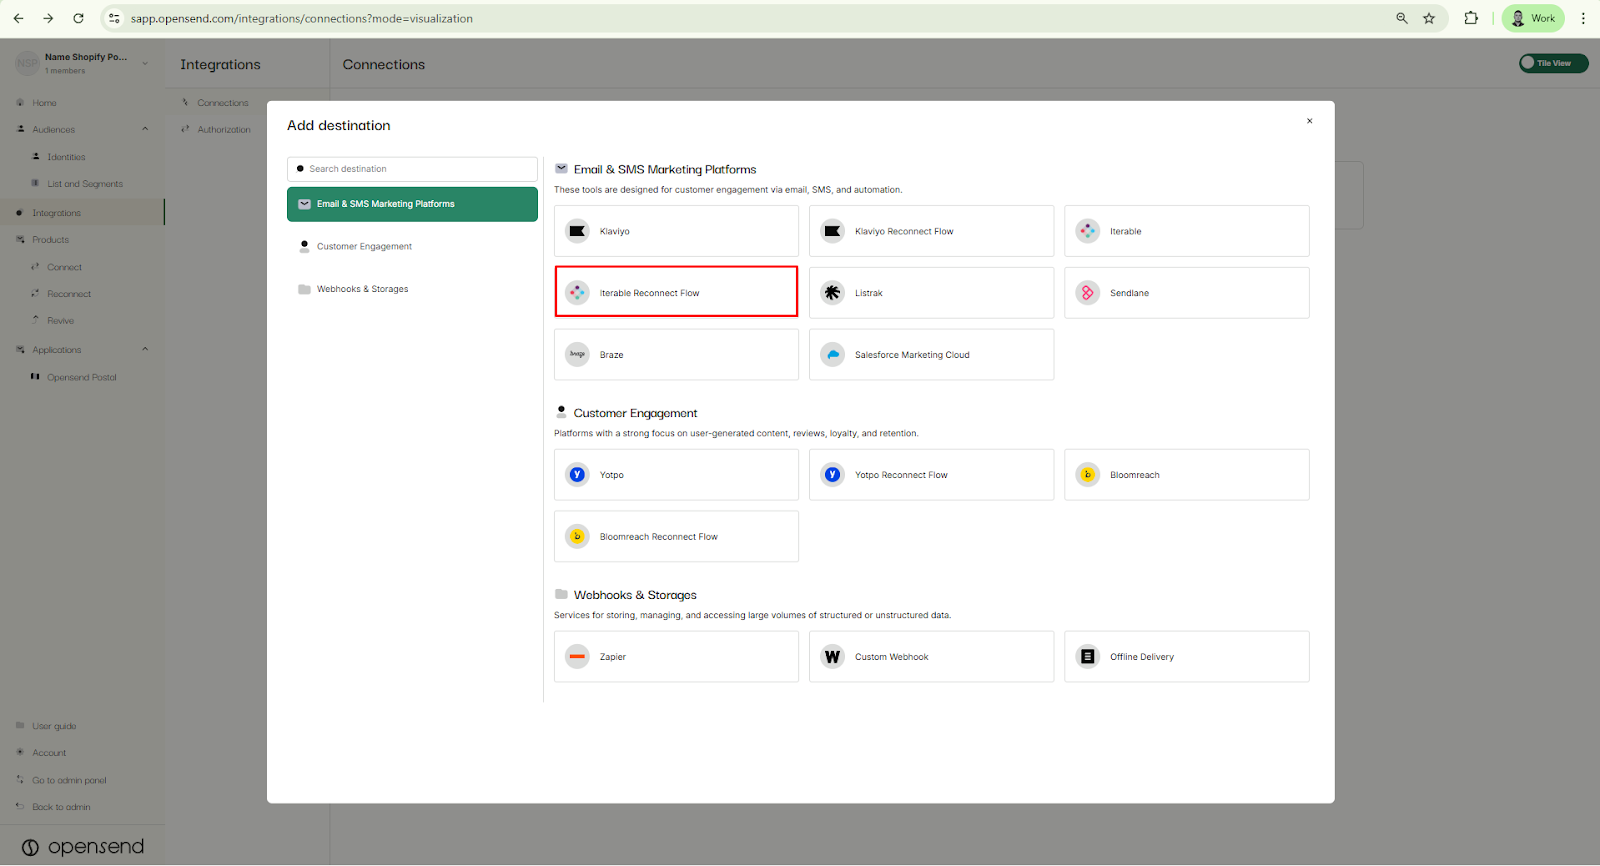Switch to Customer Engagement category
This screenshot has height=866, width=1600.
364,247
